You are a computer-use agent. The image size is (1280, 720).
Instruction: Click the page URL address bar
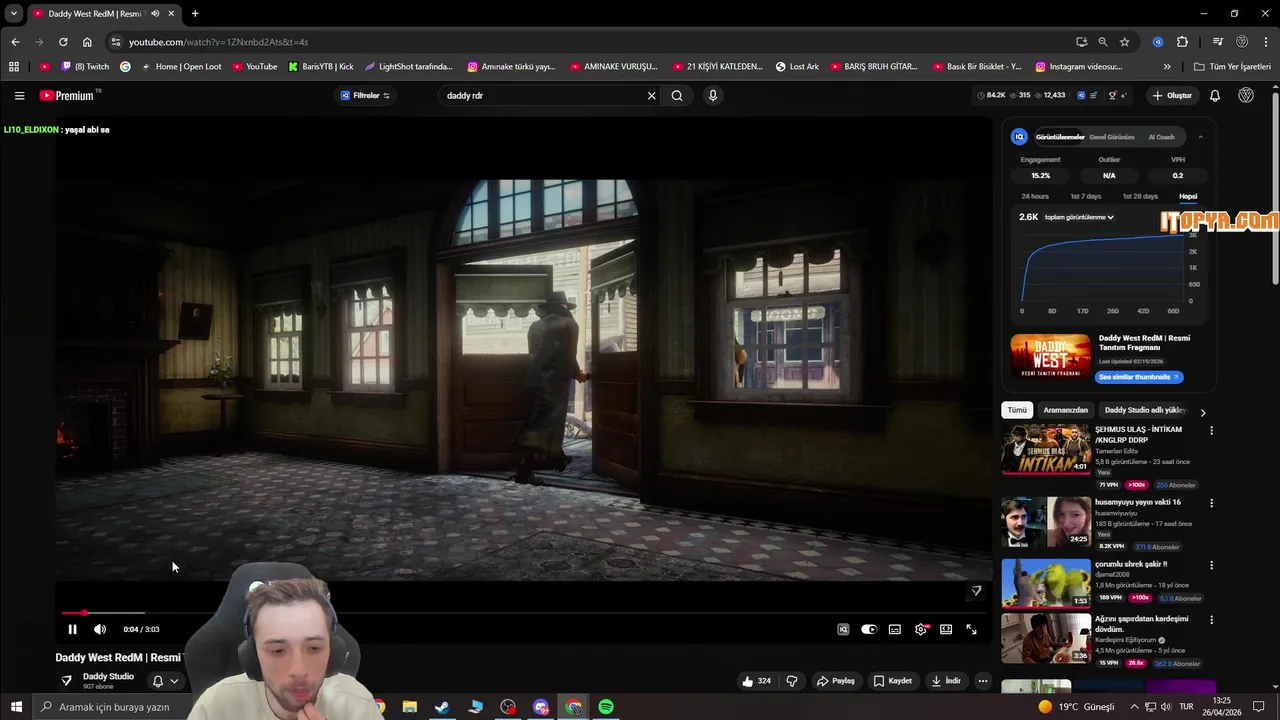(590, 42)
